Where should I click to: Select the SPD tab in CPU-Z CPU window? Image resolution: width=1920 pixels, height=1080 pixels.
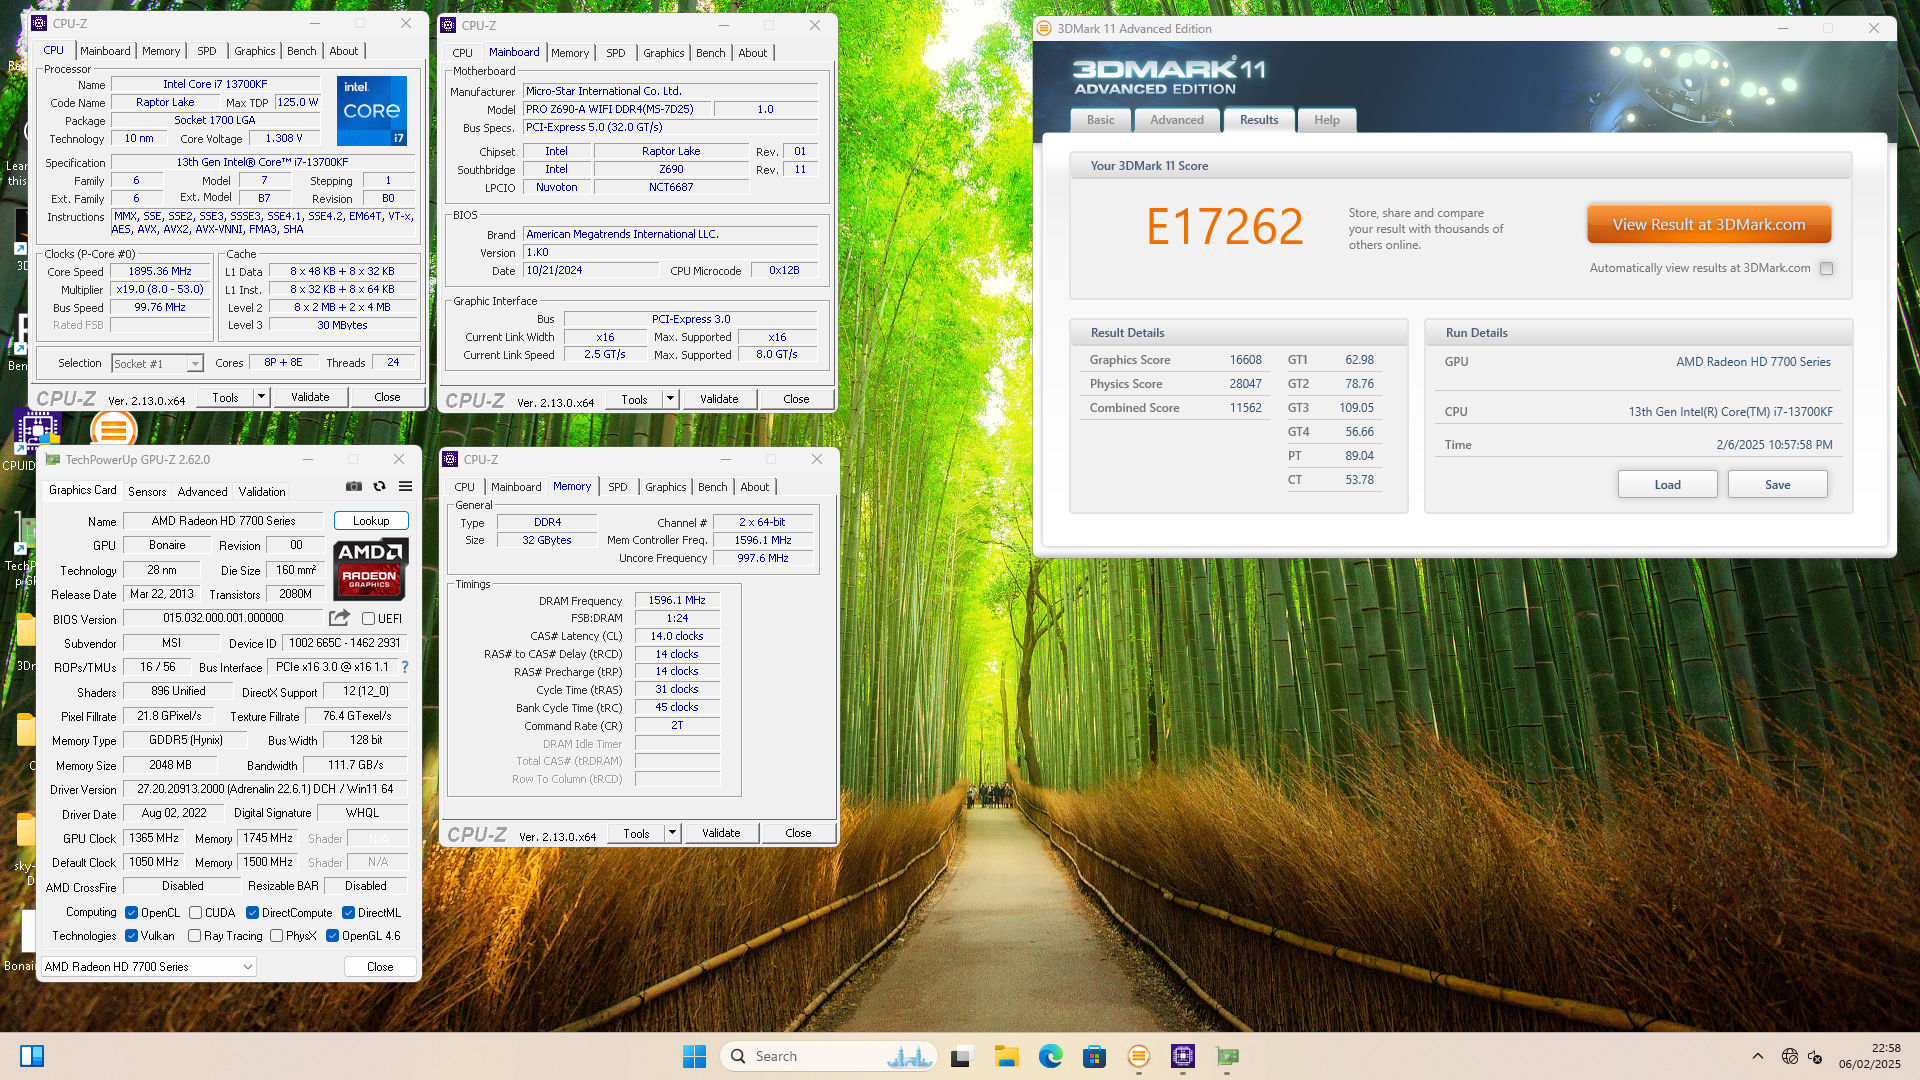(x=207, y=51)
